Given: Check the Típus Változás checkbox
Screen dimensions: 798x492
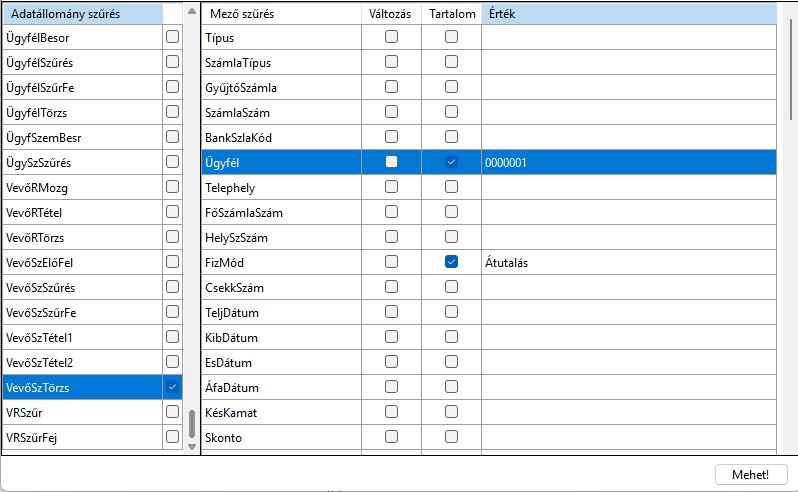Looking at the screenshot, I should tap(391, 37).
